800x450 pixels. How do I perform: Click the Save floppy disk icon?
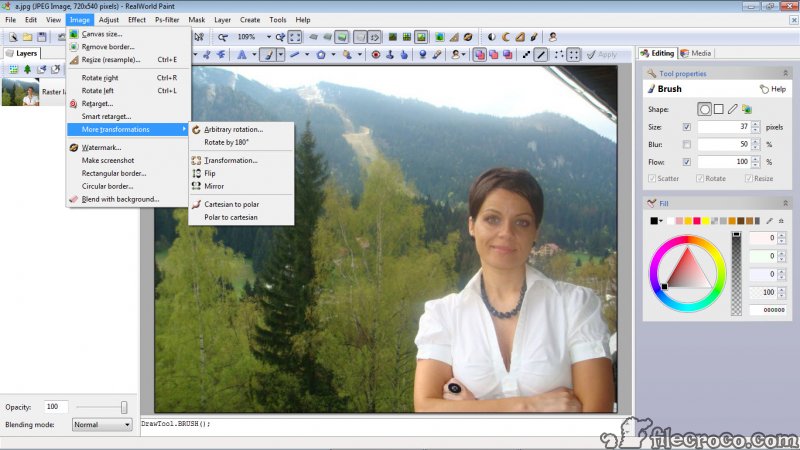(42, 37)
